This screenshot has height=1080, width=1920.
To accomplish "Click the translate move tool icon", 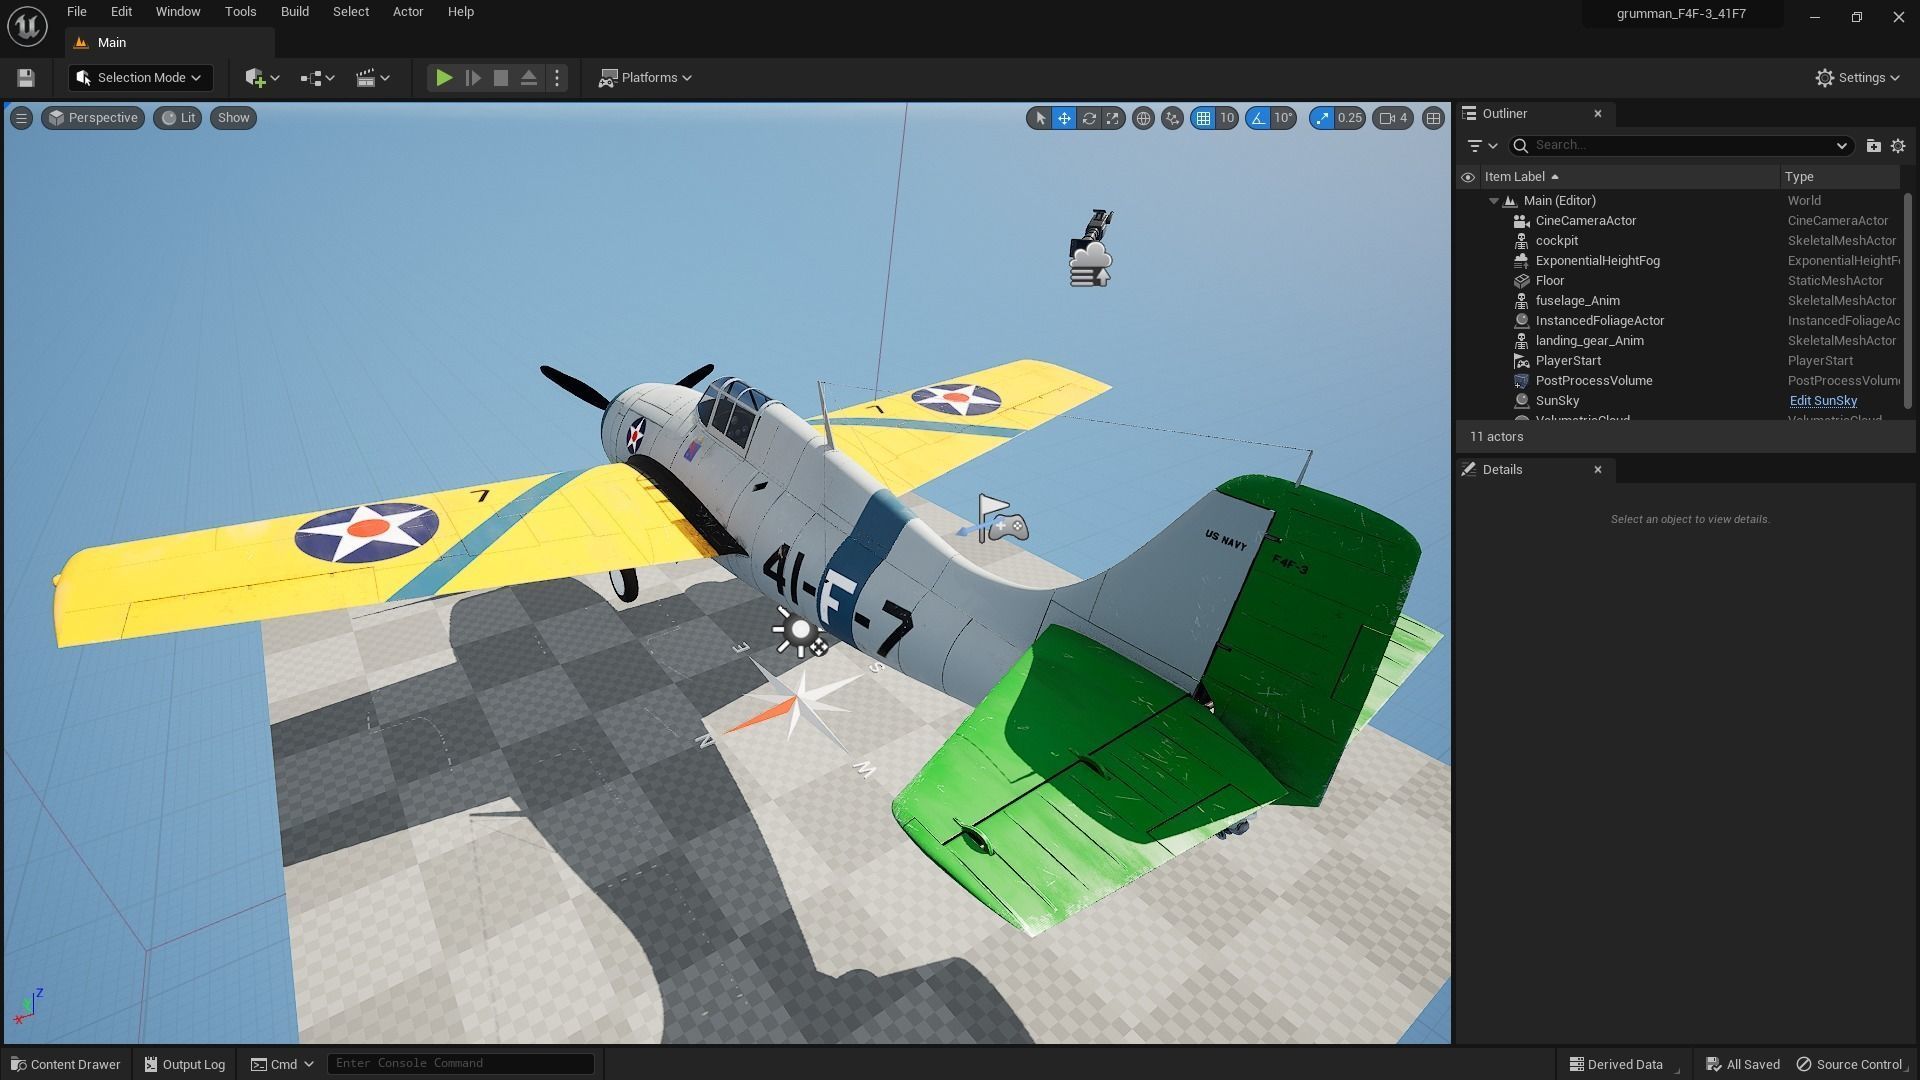I will pyautogui.click(x=1064, y=118).
